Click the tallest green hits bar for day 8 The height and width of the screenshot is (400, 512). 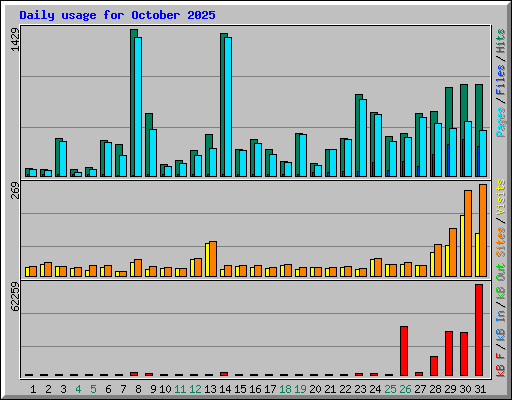click(x=132, y=103)
